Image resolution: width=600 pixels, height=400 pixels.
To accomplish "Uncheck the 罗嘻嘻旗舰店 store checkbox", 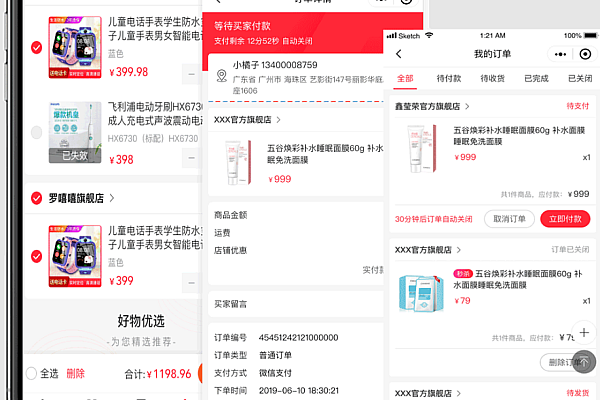I will (36, 198).
